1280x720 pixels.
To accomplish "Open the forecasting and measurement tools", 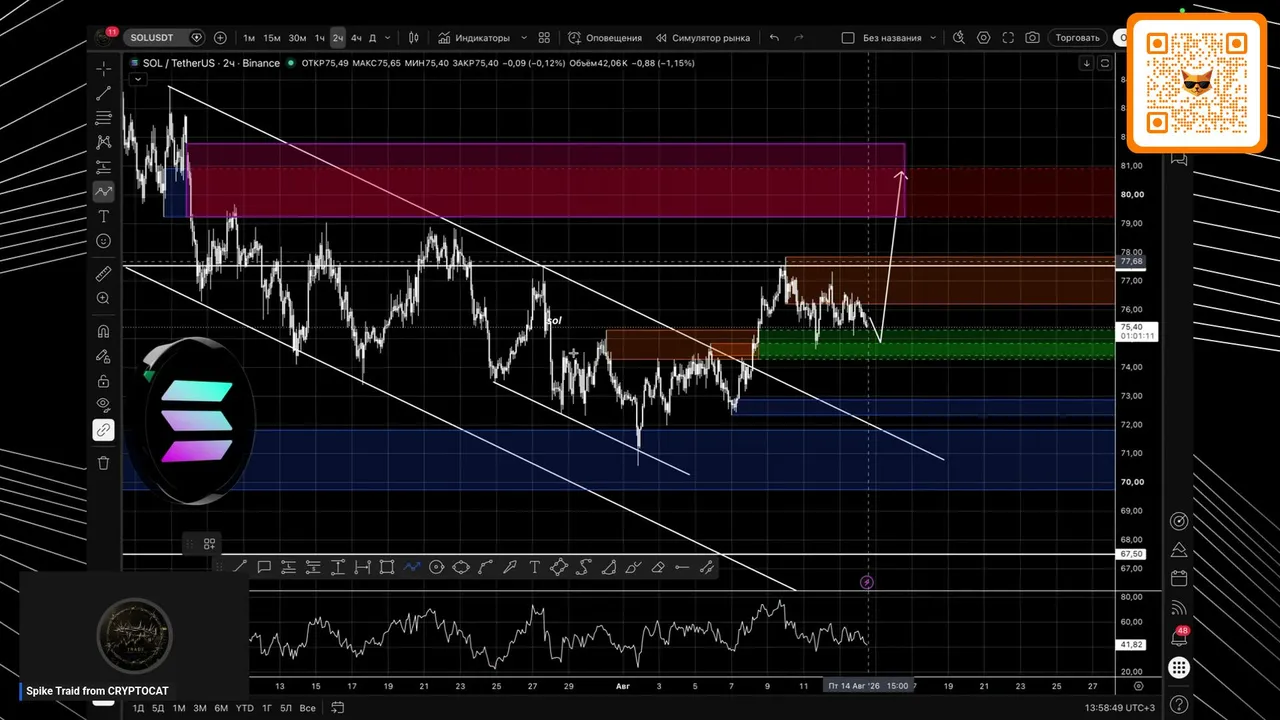I will point(104,167).
